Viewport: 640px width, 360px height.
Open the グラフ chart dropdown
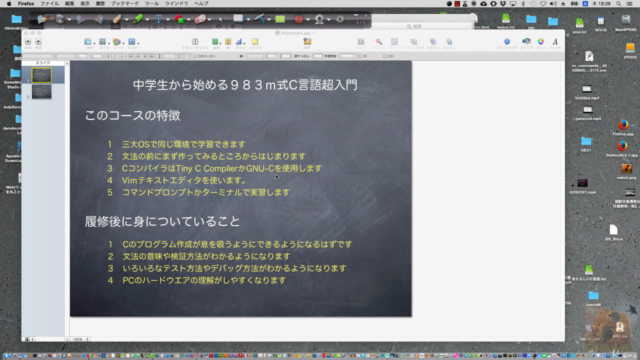(240, 42)
